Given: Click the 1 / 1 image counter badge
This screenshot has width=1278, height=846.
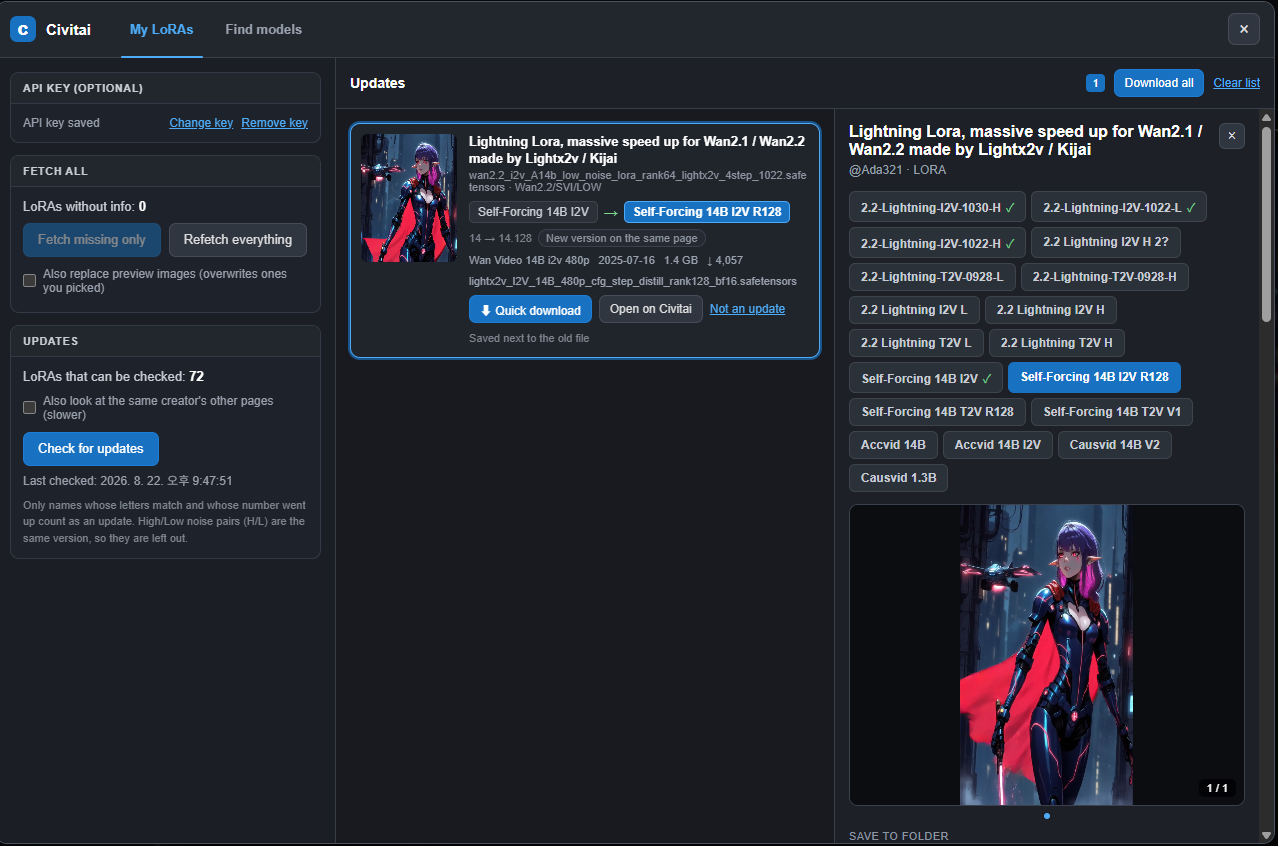Looking at the screenshot, I should coord(1217,788).
